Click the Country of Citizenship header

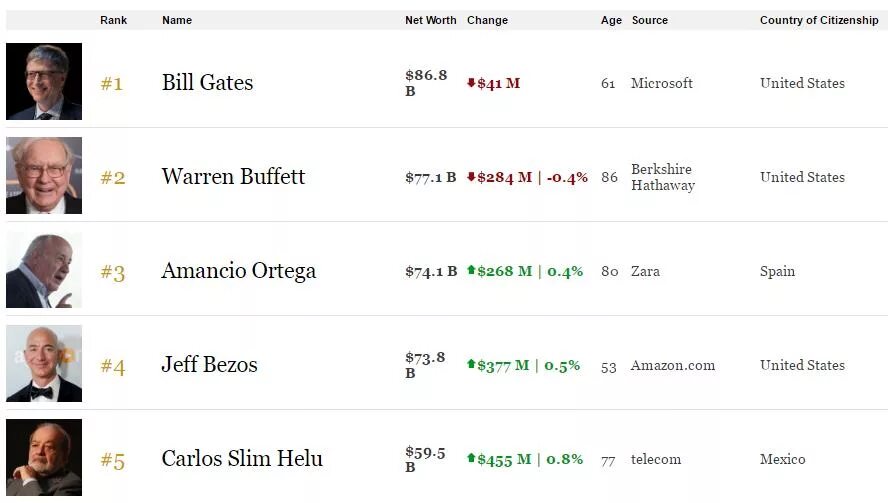(818, 20)
